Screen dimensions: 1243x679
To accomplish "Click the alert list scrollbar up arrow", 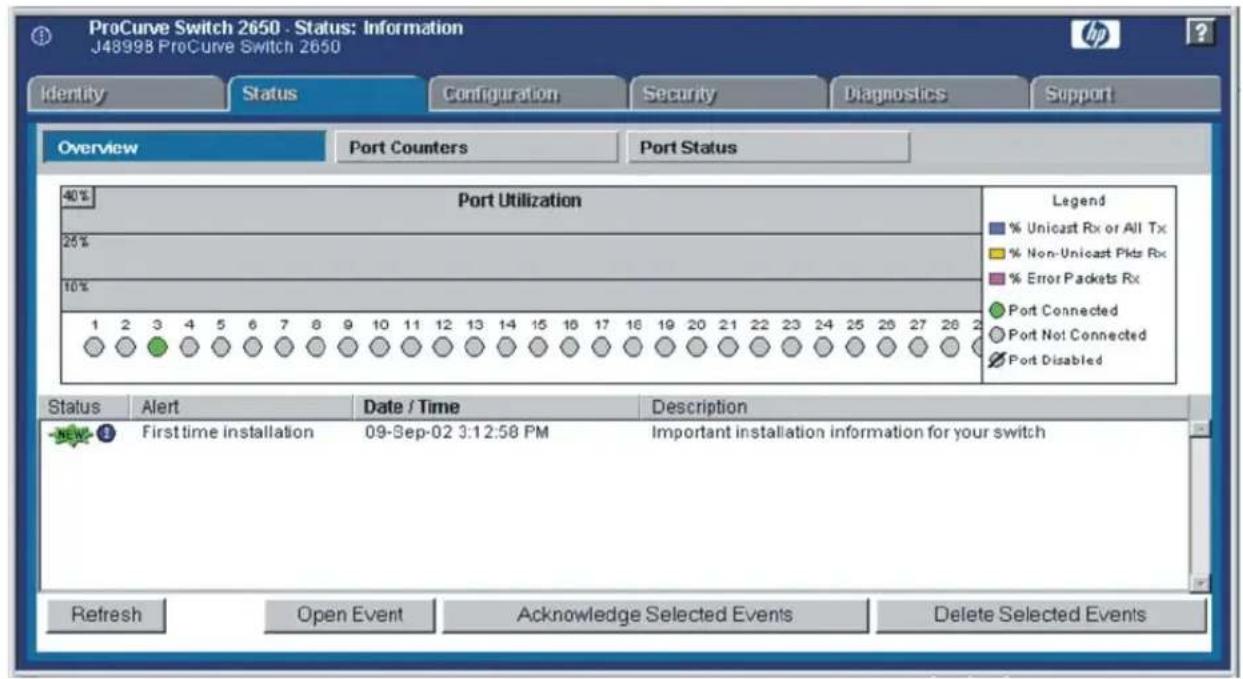I will [1199, 429].
